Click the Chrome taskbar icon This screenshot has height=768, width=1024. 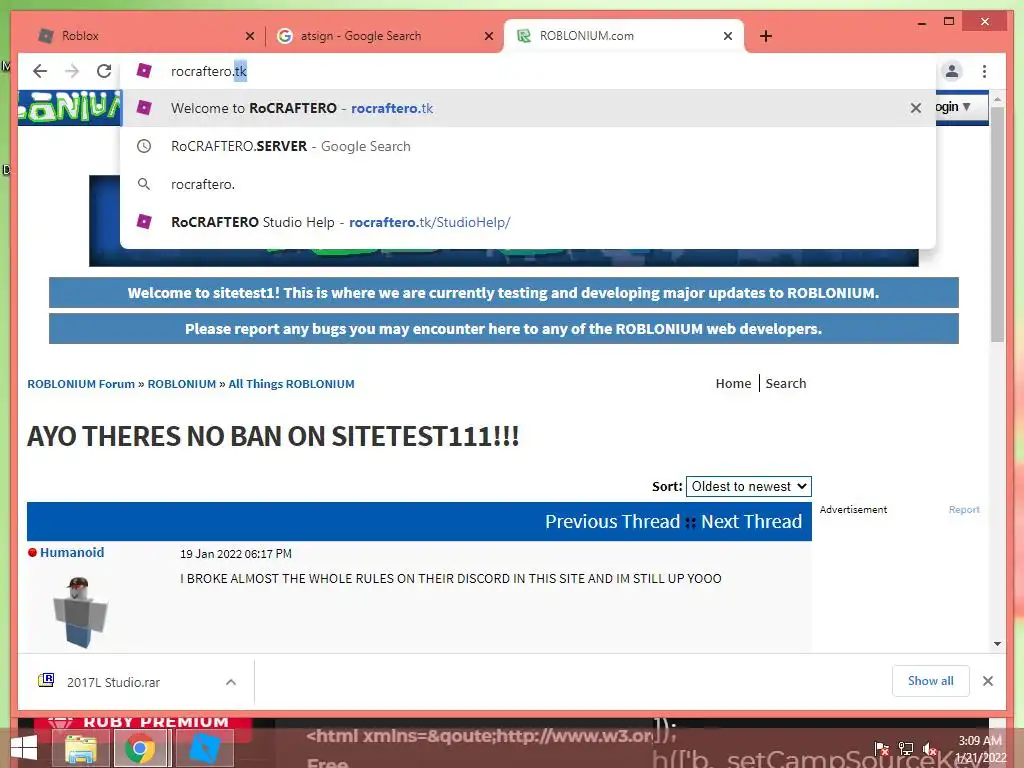[139, 748]
